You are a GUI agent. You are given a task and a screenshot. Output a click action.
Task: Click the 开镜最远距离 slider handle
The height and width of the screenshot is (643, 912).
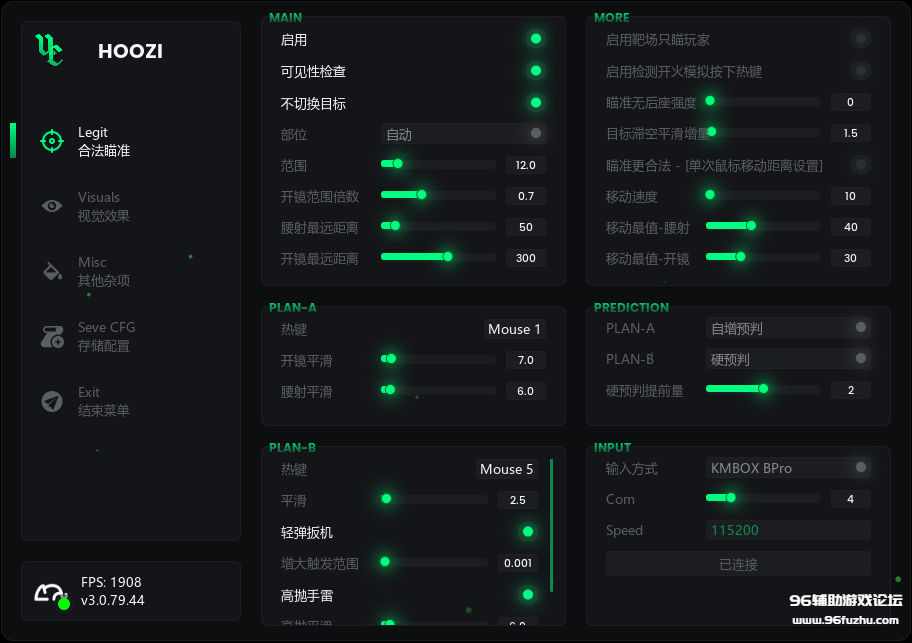coord(447,257)
